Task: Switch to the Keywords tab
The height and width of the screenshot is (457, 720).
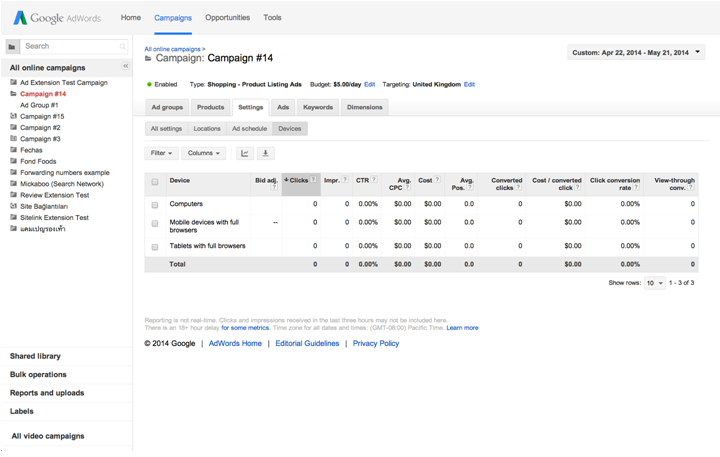Action: click(x=317, y=107)
